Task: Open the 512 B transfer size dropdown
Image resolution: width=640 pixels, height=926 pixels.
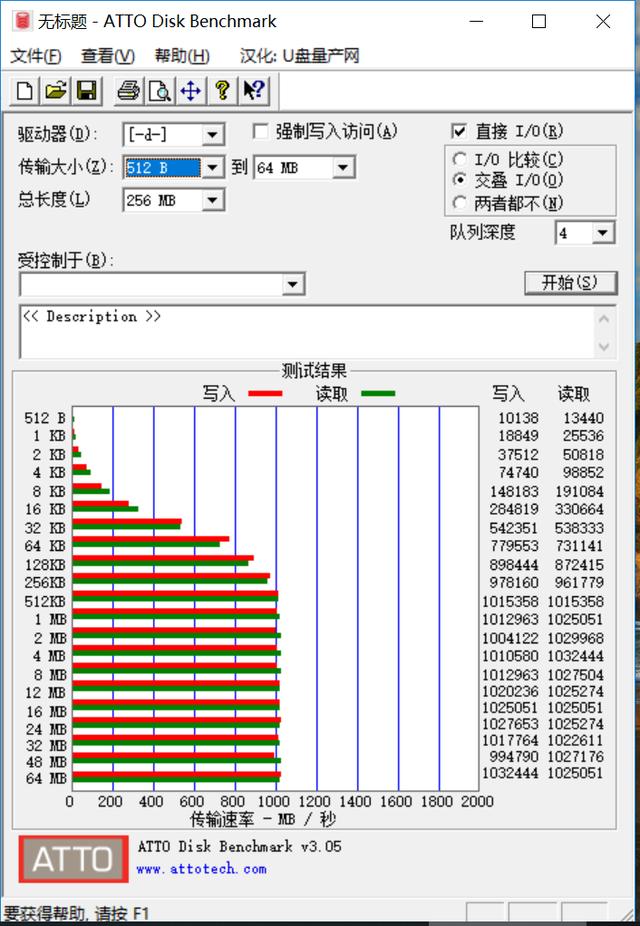Action: point(212,168)
